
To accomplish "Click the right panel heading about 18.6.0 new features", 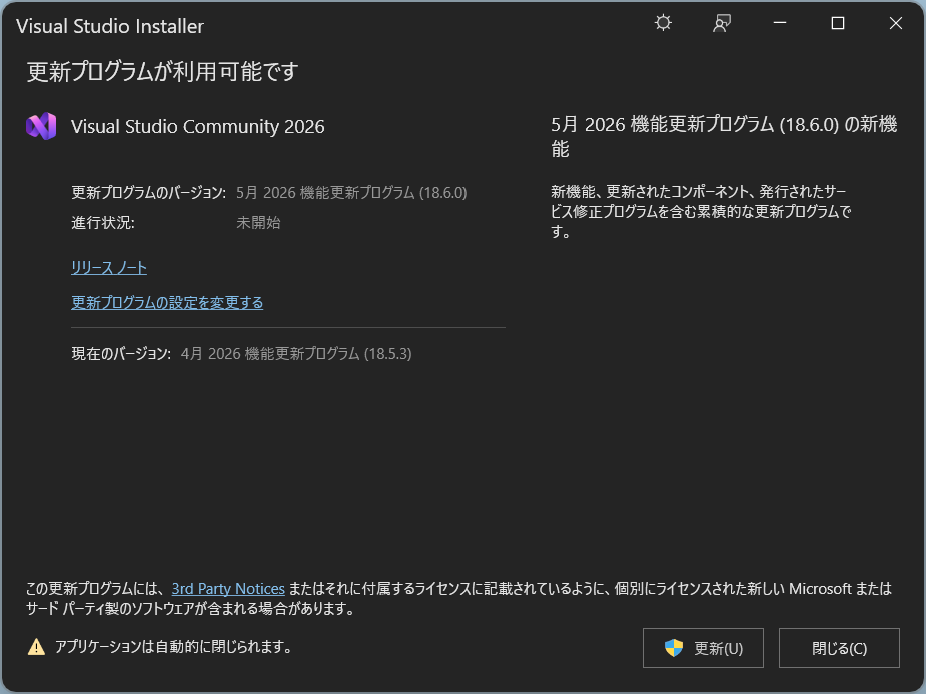I will [x=724, y=136].
